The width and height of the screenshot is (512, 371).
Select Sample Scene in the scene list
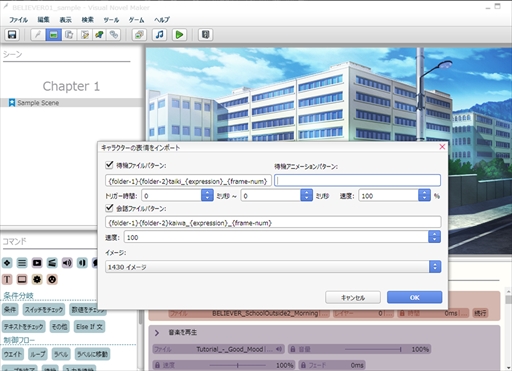click(x=38, y=103)
